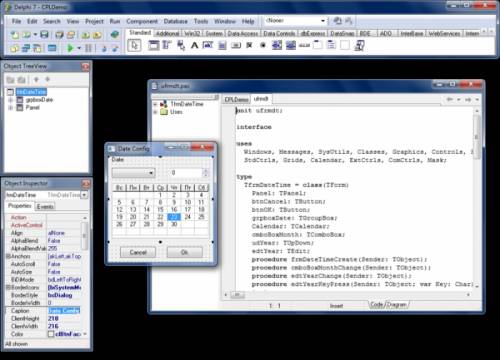Switch to Data Controls palette tab
The image size is (500, 360).
click(279, 34)
